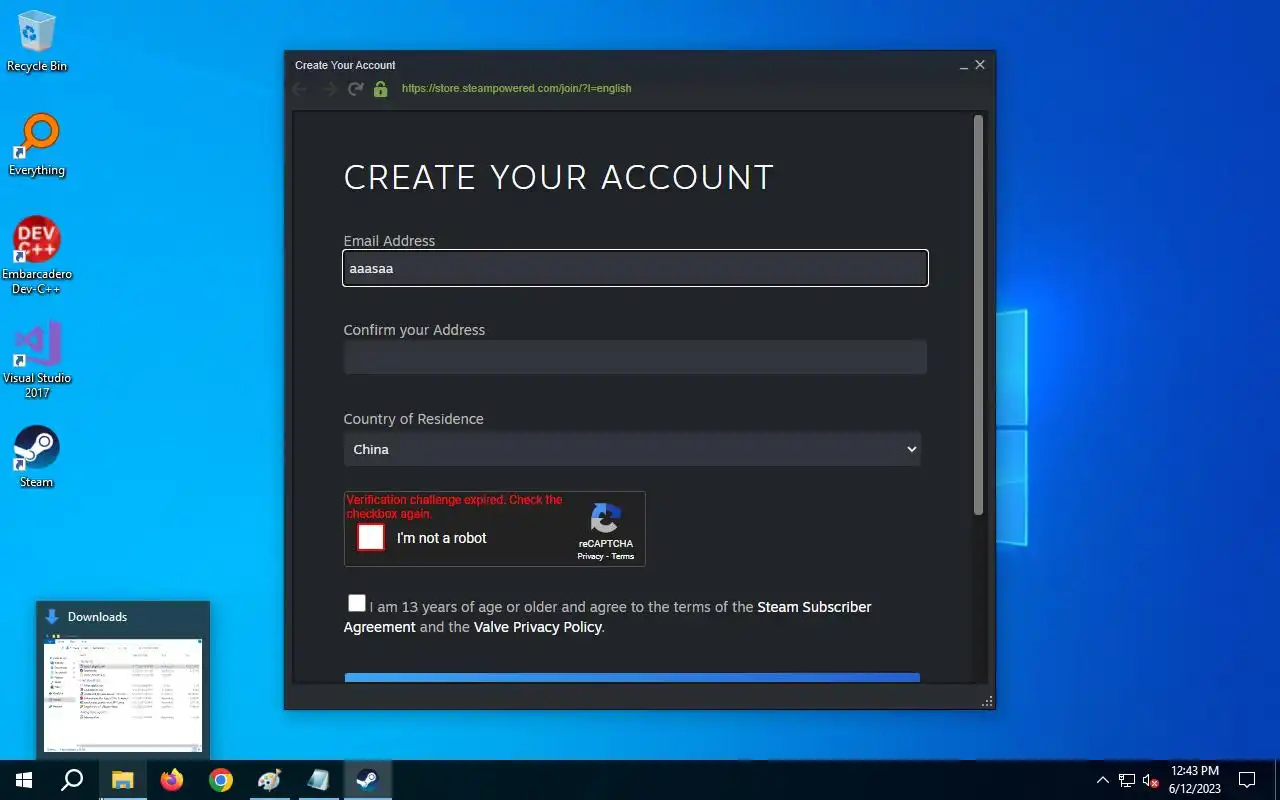The height and width of the screenshot is (800, 1280).
Task: Open the Steam desktop shortcut
Action: click(37, 457)
